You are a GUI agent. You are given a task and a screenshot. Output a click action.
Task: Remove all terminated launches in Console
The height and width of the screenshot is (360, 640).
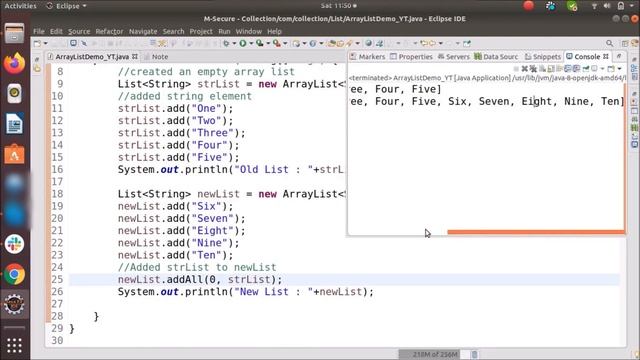point(533,69)
